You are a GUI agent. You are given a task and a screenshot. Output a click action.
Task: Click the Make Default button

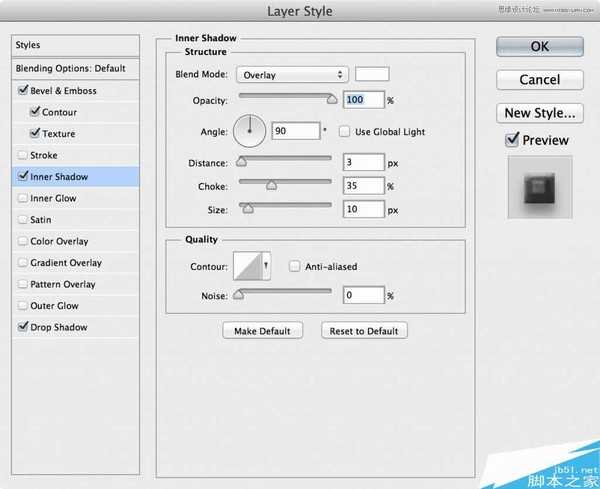(262, 331)
